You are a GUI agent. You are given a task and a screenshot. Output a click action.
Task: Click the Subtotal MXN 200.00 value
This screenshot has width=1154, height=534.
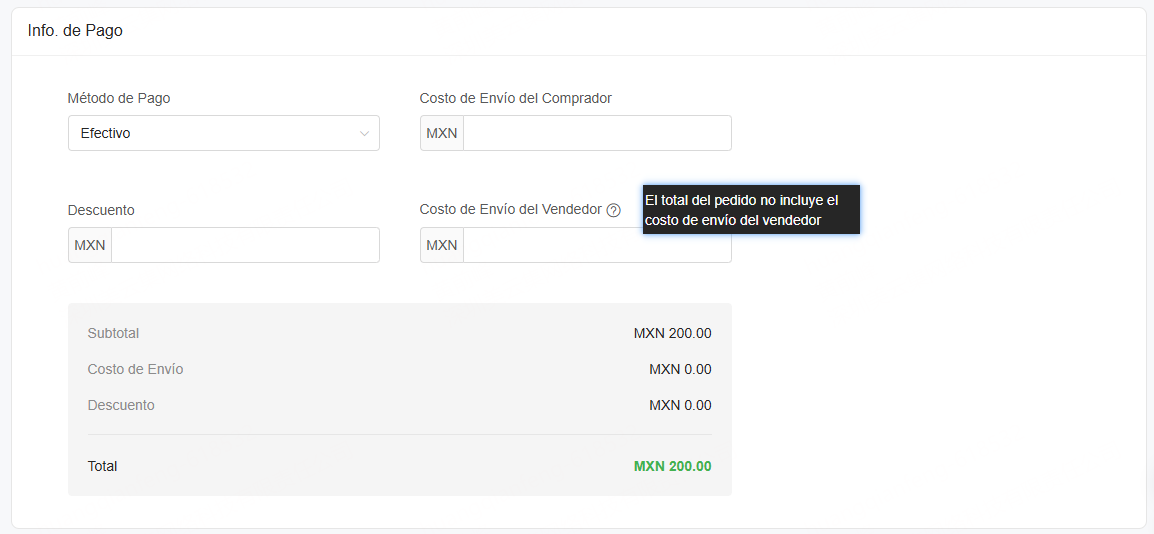coord(673,333)
